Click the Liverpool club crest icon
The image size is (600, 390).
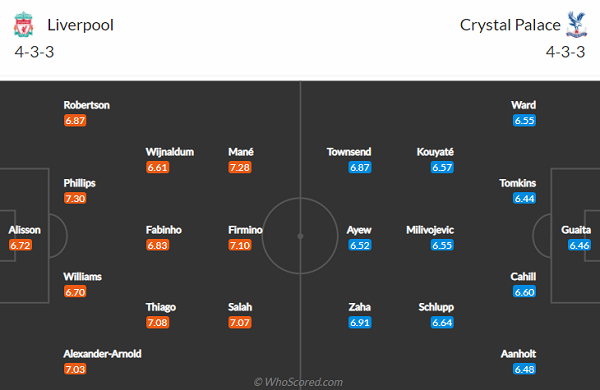[x=24, y=24]
